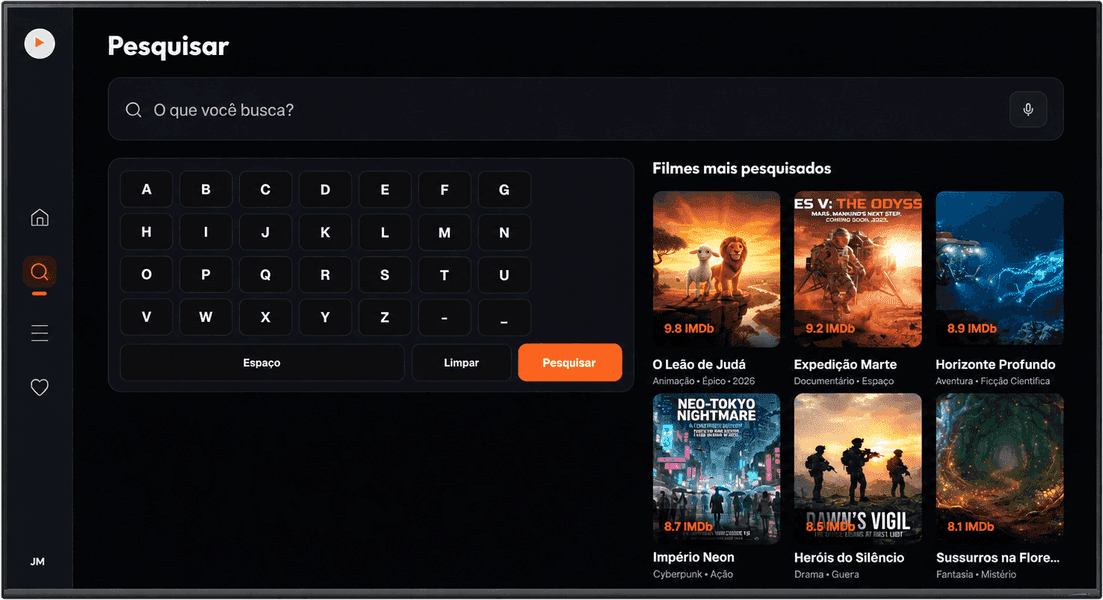Tap the letter U key
The image size is (1103, 600).
504,274
